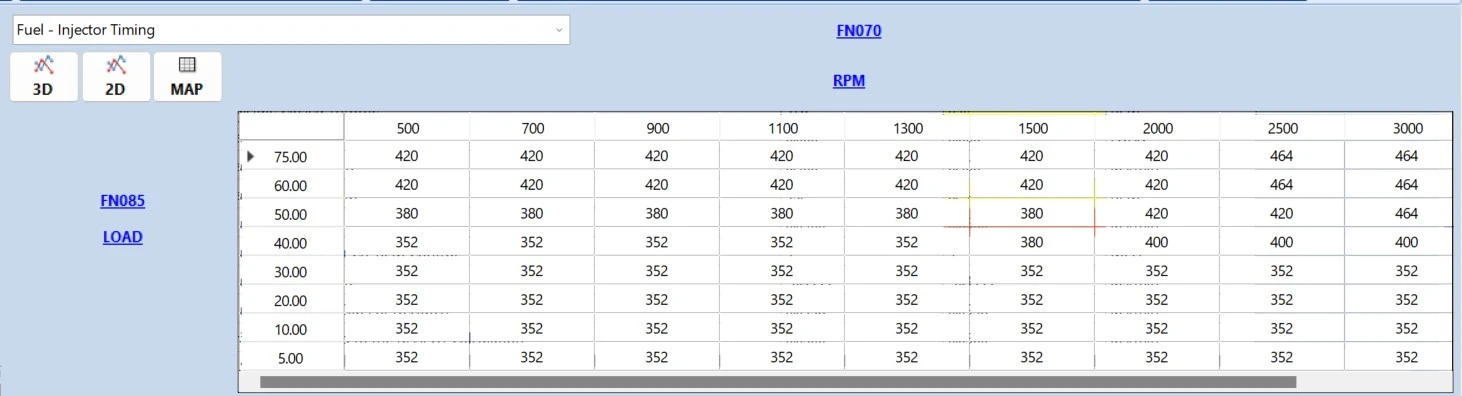Open the LOAD axis link

tap(123, 237)
